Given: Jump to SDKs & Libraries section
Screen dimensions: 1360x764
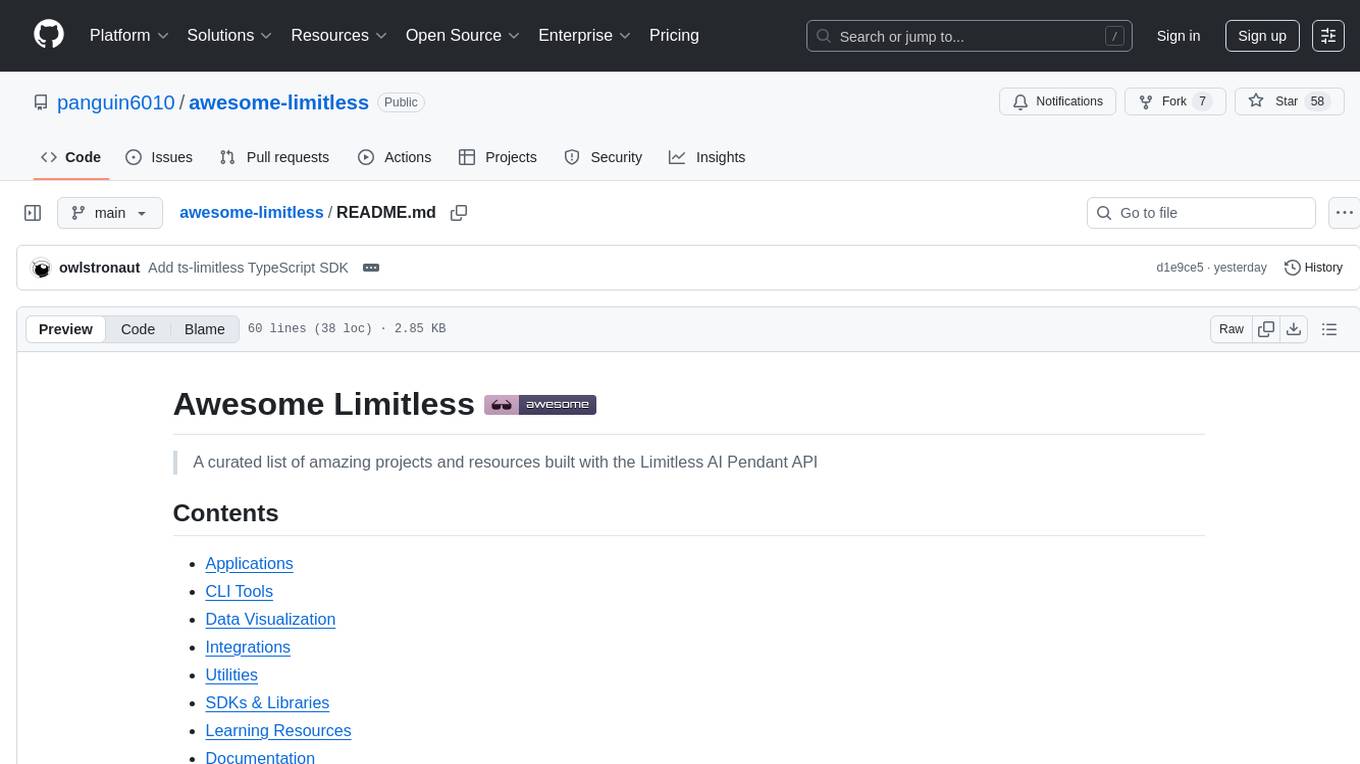Looking at the screenshot, I should click(x=267, y=703).
